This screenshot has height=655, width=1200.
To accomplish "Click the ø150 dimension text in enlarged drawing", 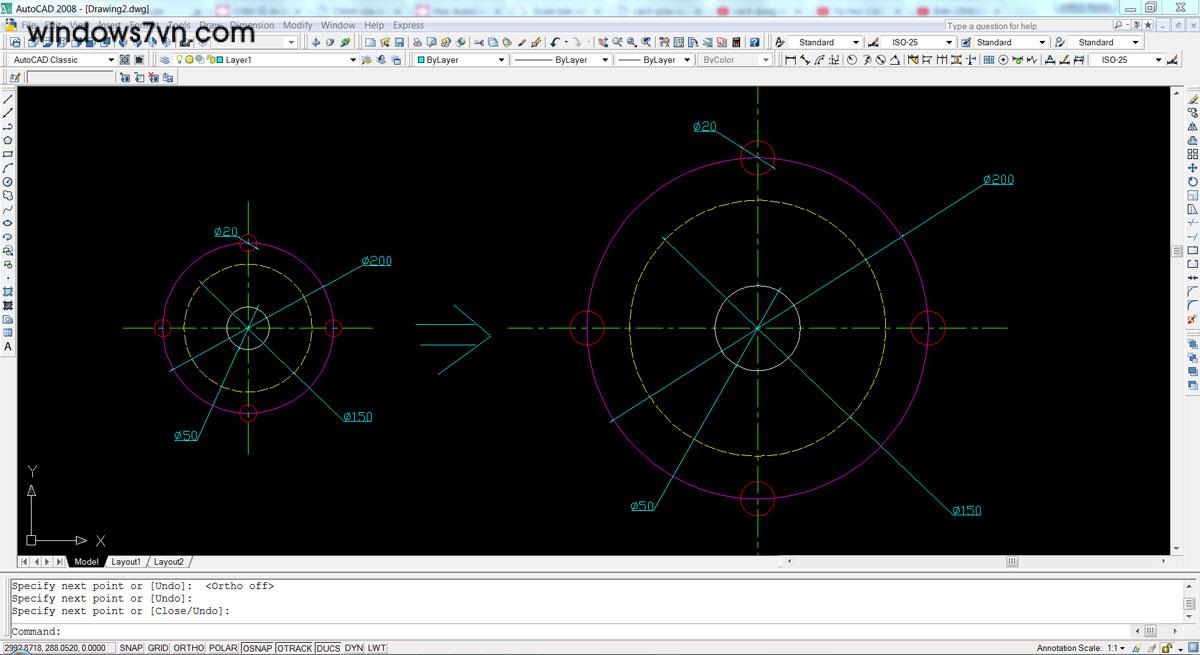I will point(966,510).
